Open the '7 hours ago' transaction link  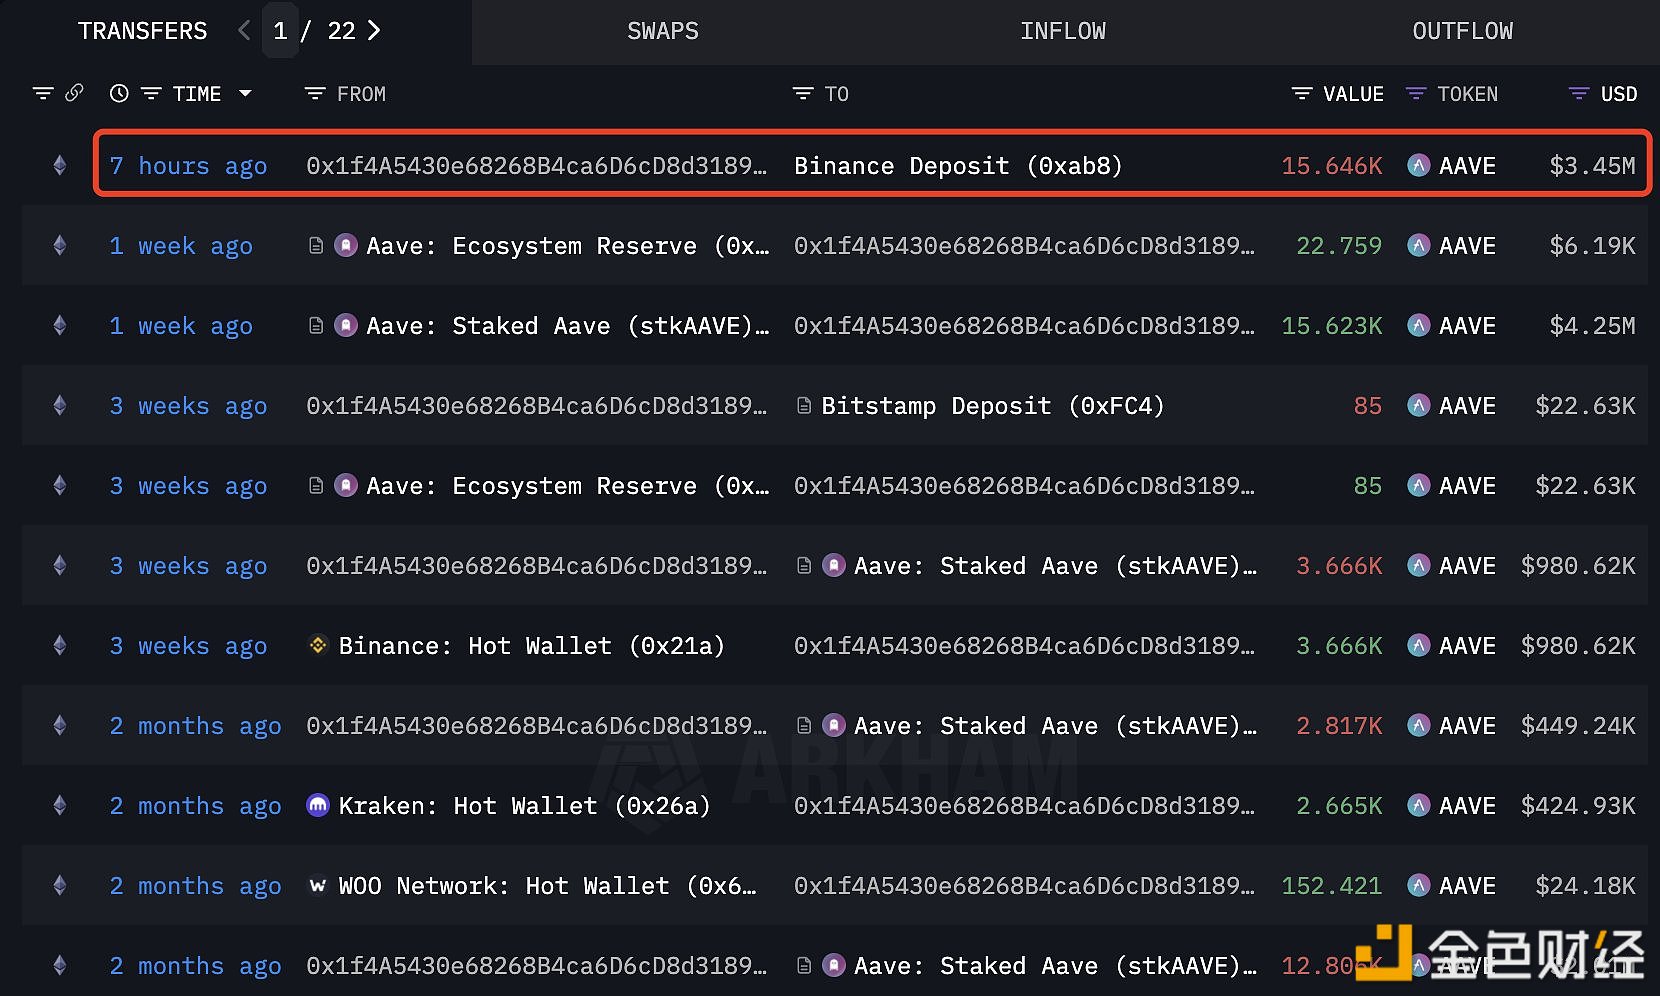click(x=188, y=165)
